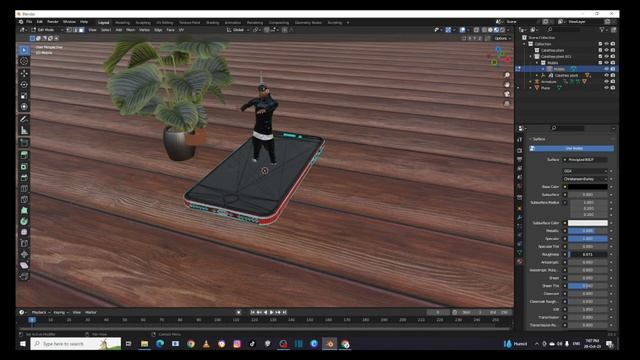Enable vertex select mode
This screenshot has height=360, width=640.
[69, 30]
